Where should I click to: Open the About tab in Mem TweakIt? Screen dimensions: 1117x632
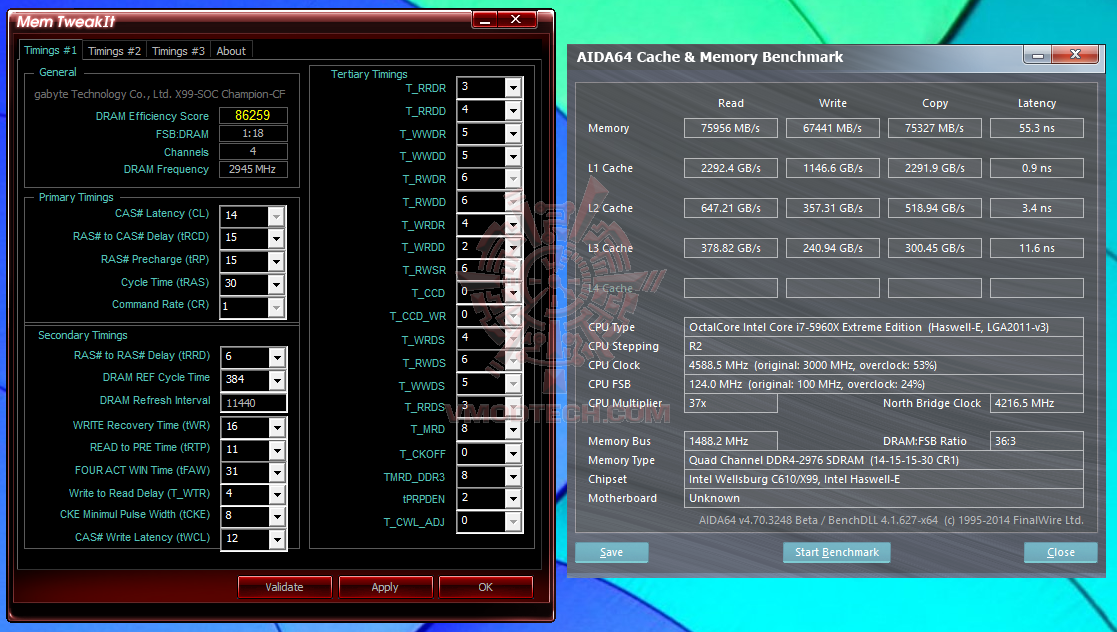click(x=231, y=51)
